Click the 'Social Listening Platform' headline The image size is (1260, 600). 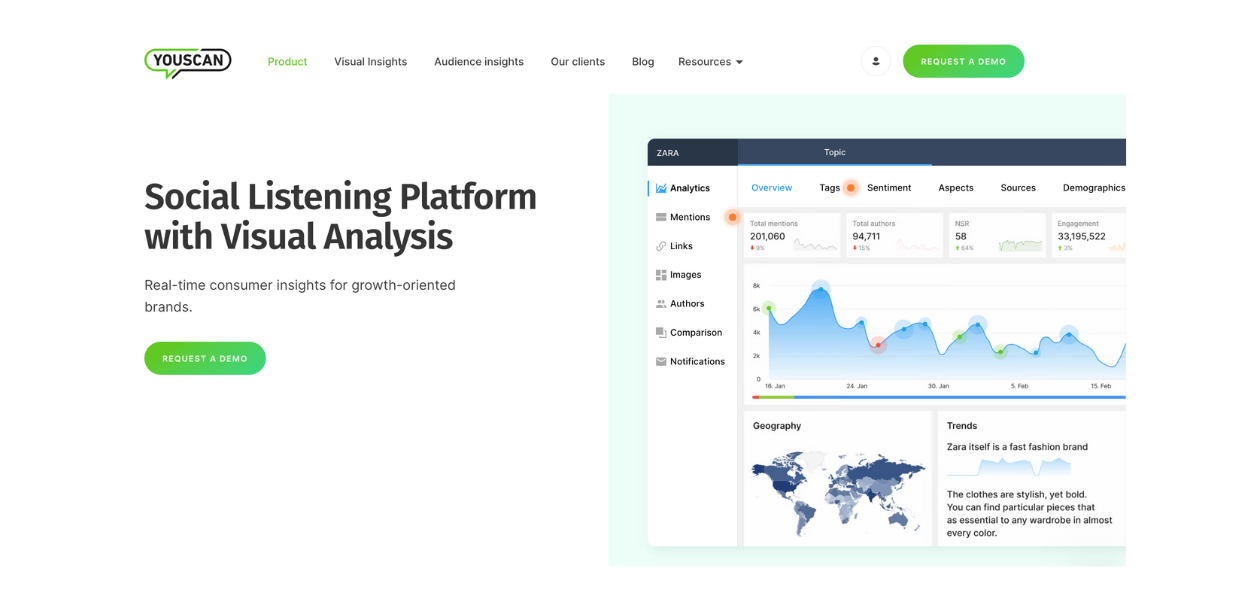340,197
